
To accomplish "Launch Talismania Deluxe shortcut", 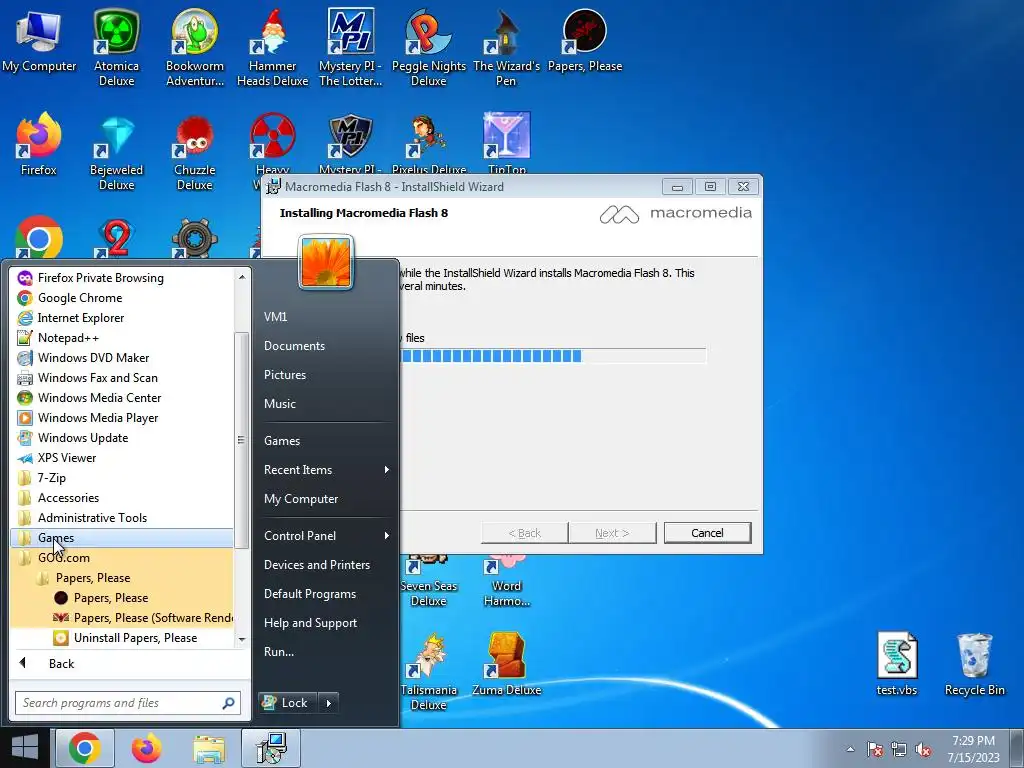I will coord(428,671).
